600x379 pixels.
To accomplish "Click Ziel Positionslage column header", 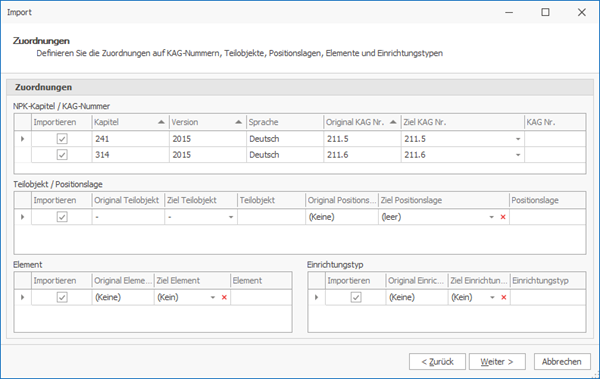I will [x=444, y=200].
